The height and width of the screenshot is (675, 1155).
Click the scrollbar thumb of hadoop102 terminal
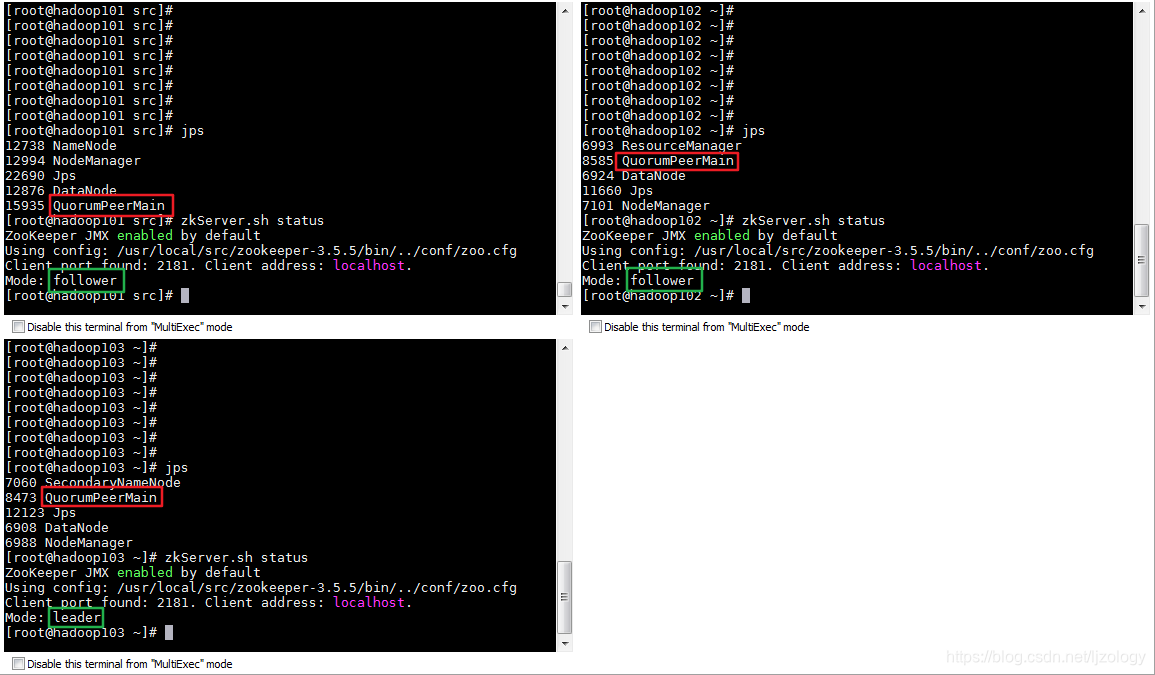pyautogui.click(x=1142, y=259)
